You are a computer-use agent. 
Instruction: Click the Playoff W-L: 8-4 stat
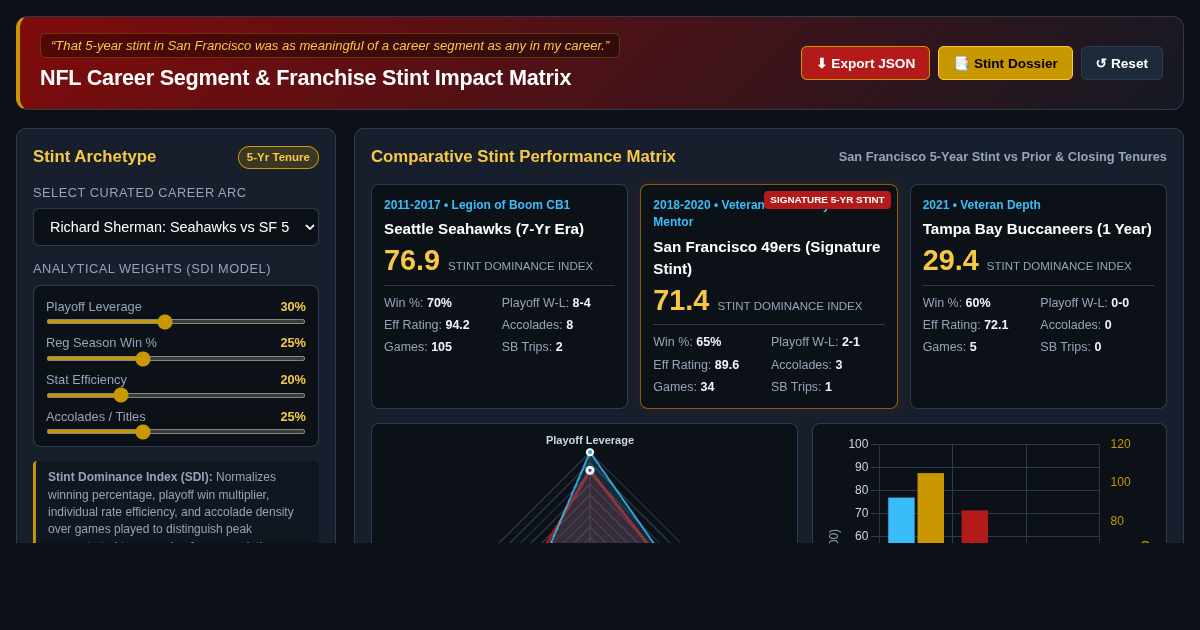pyautogui.click(x=546, y=303)
